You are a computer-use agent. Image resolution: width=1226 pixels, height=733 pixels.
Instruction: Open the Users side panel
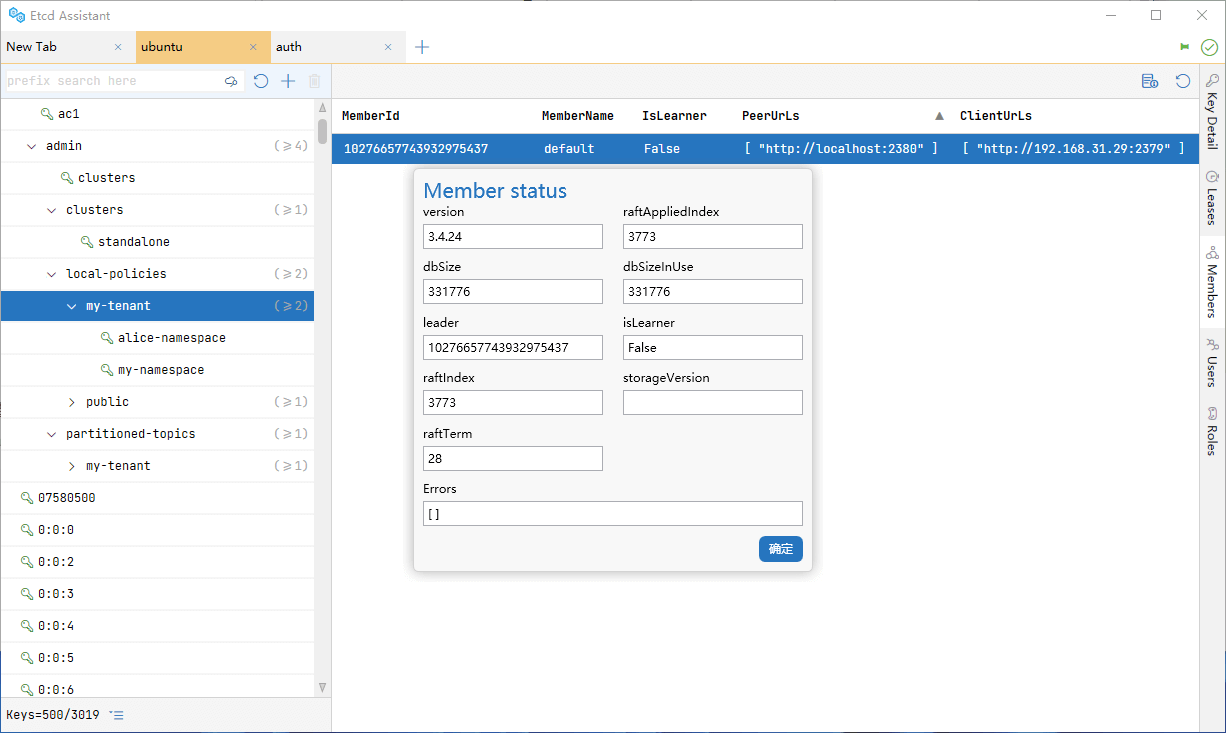tap(1212, 363)
